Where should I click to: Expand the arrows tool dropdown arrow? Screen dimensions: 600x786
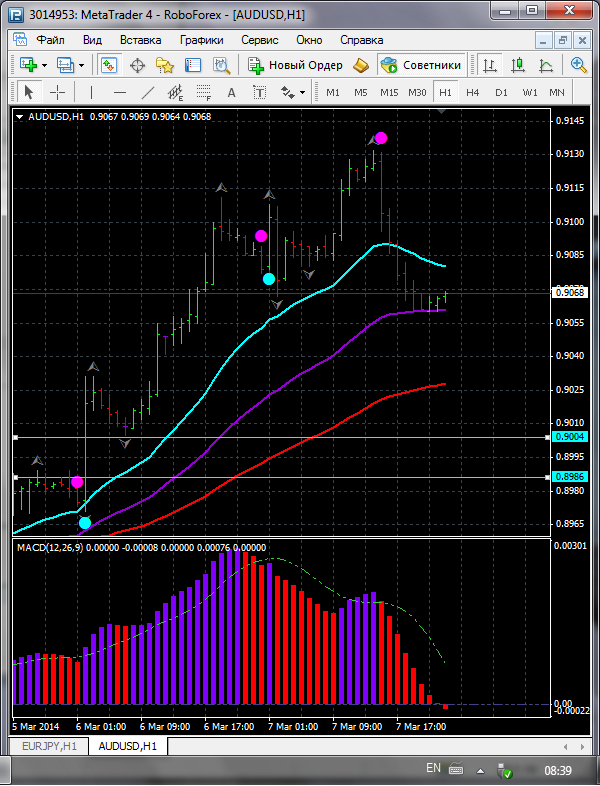(x=302, y=93)
